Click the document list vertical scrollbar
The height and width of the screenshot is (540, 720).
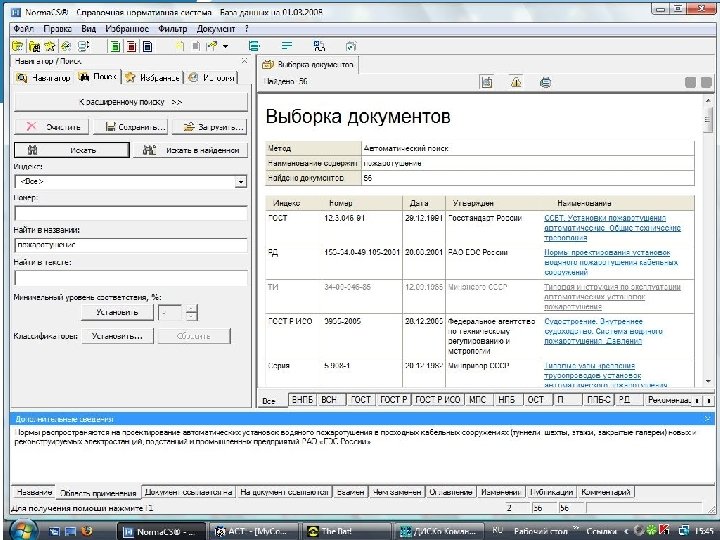[x=708, y=241]
